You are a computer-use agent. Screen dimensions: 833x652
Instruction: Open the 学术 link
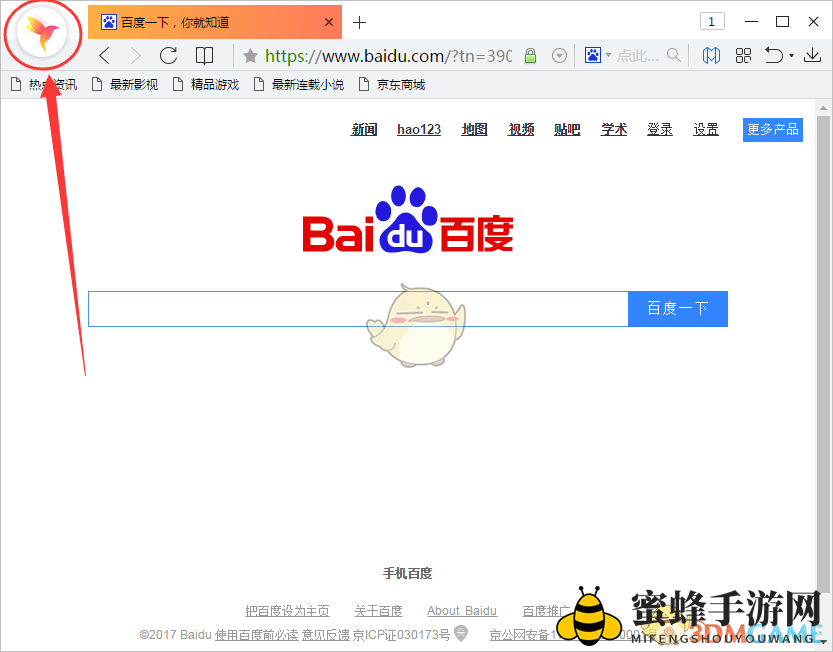click(x=614, y=129)
